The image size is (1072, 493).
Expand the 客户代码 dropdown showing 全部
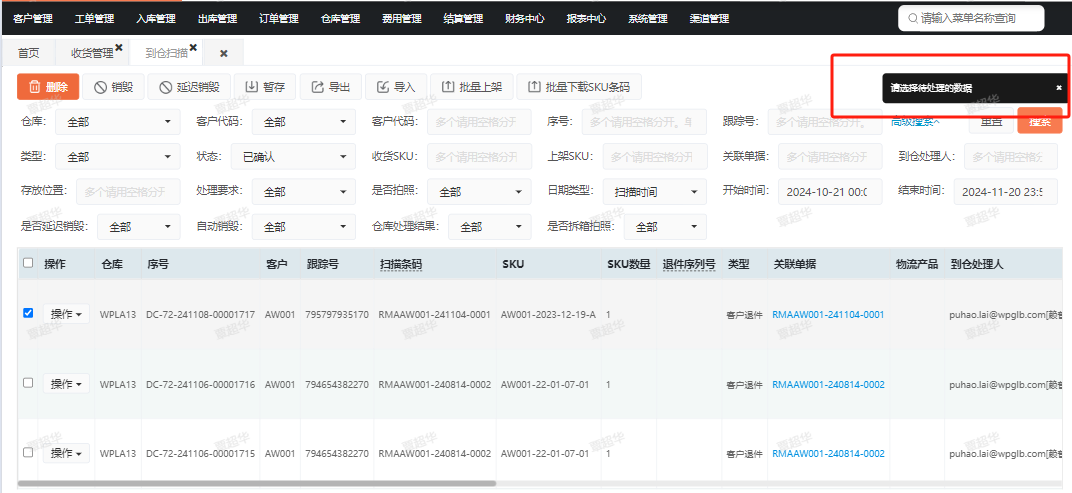click(304, 122)
